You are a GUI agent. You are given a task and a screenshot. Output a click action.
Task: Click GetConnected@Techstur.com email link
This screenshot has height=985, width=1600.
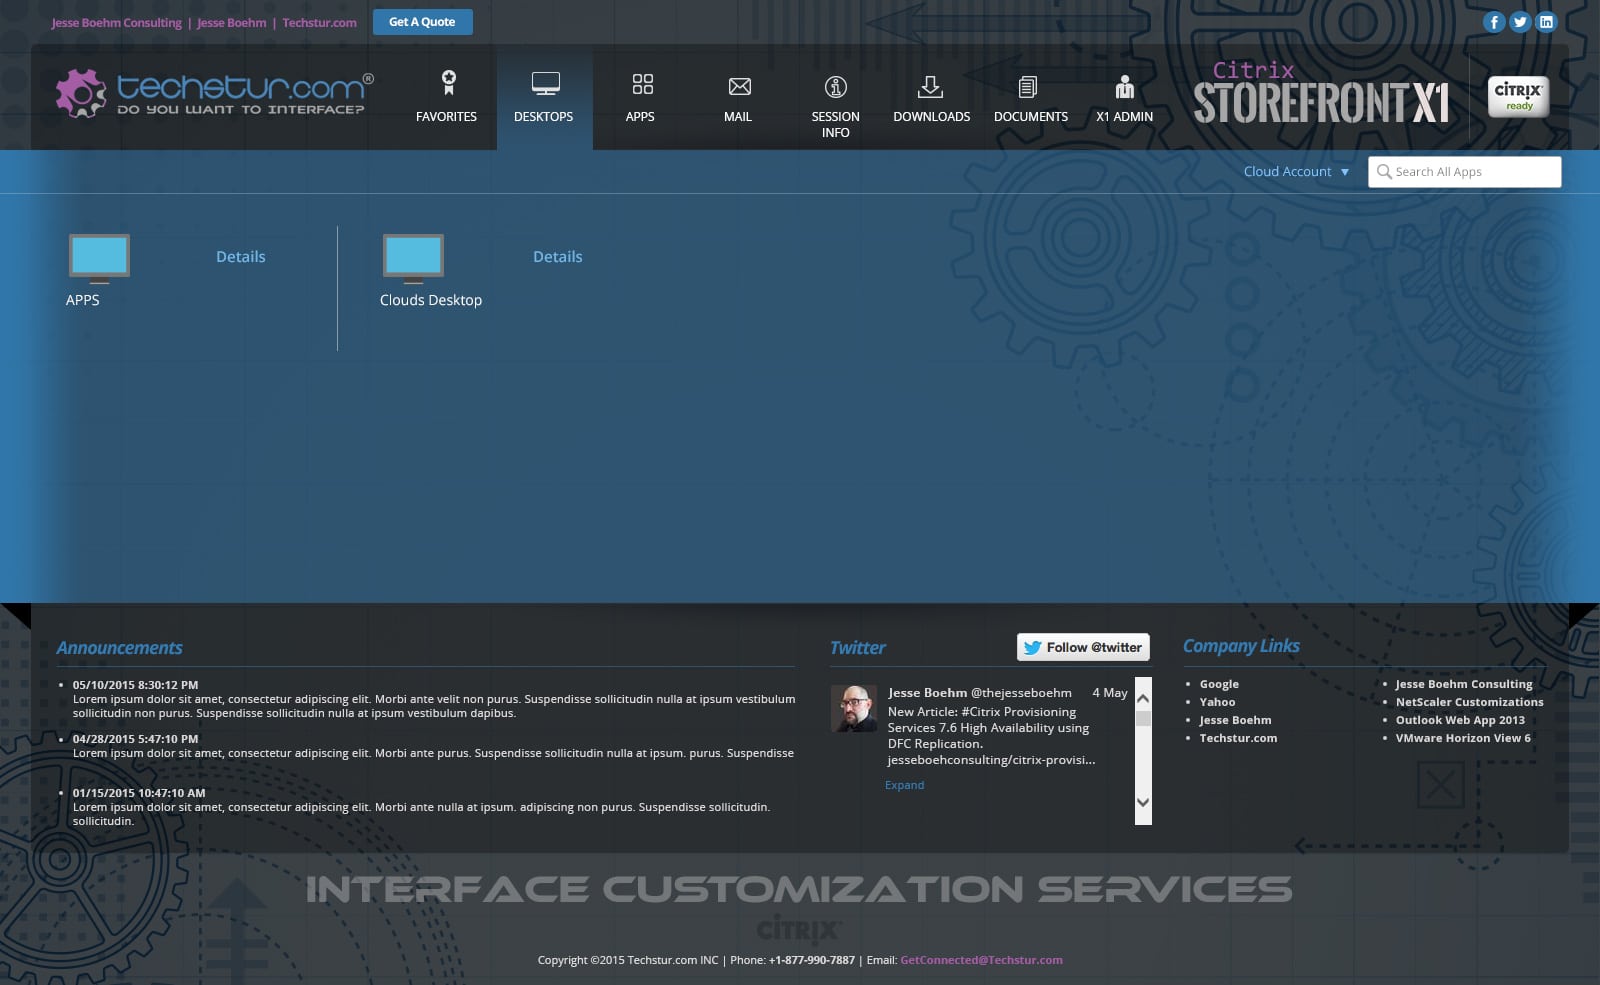[981, 960]
